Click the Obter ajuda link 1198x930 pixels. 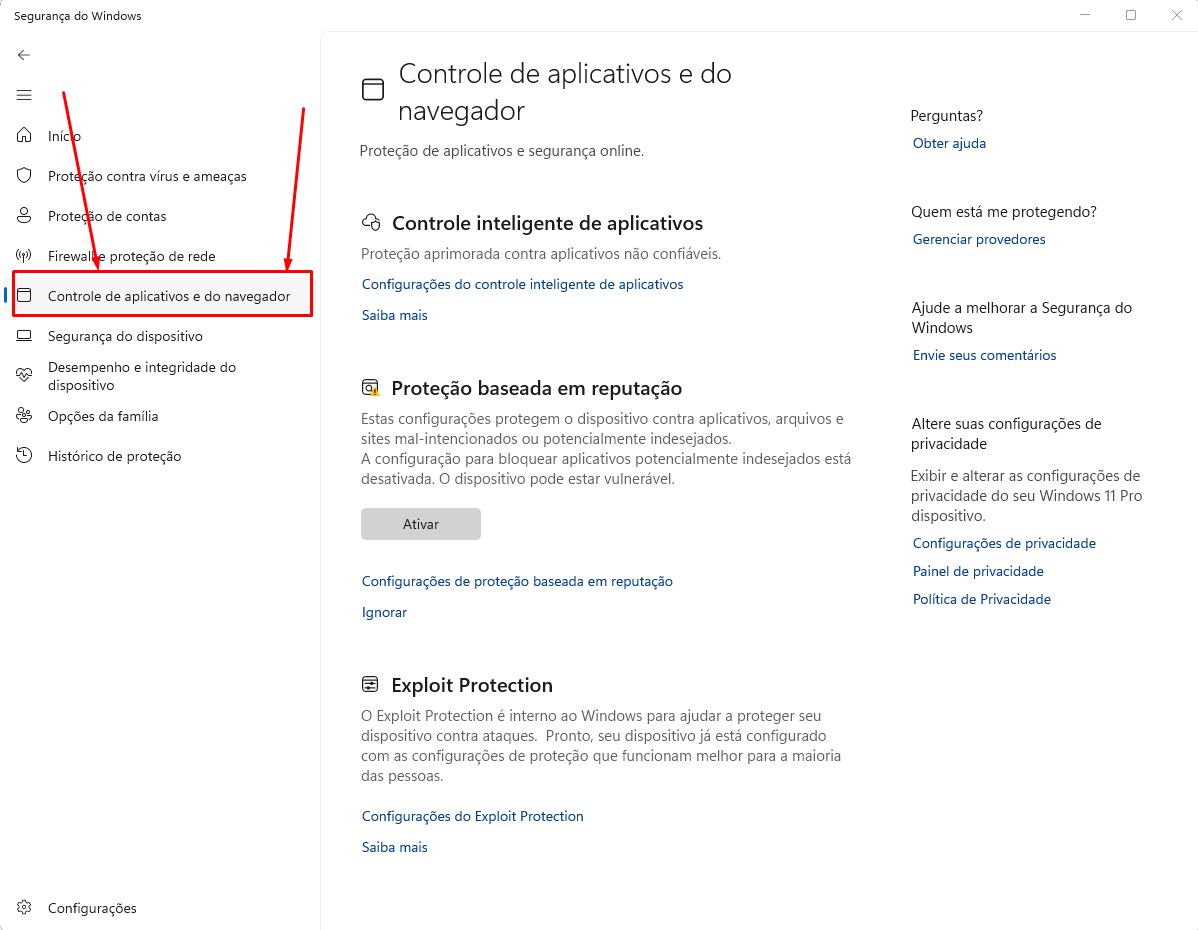(x=949, y=143)
